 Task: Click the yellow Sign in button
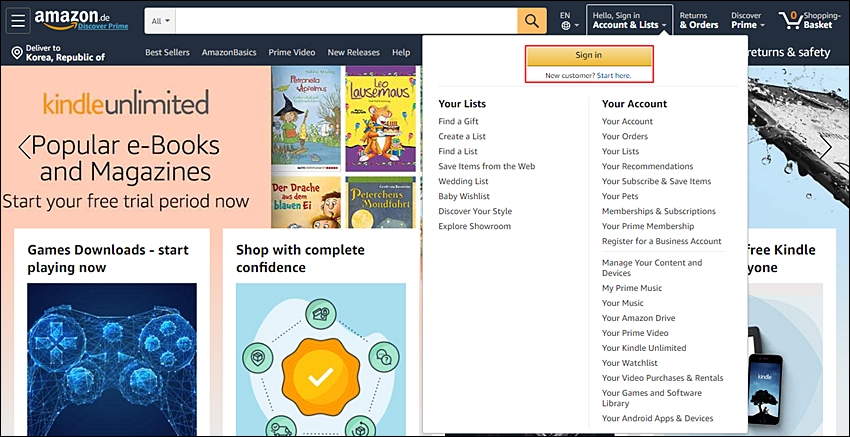589,55
